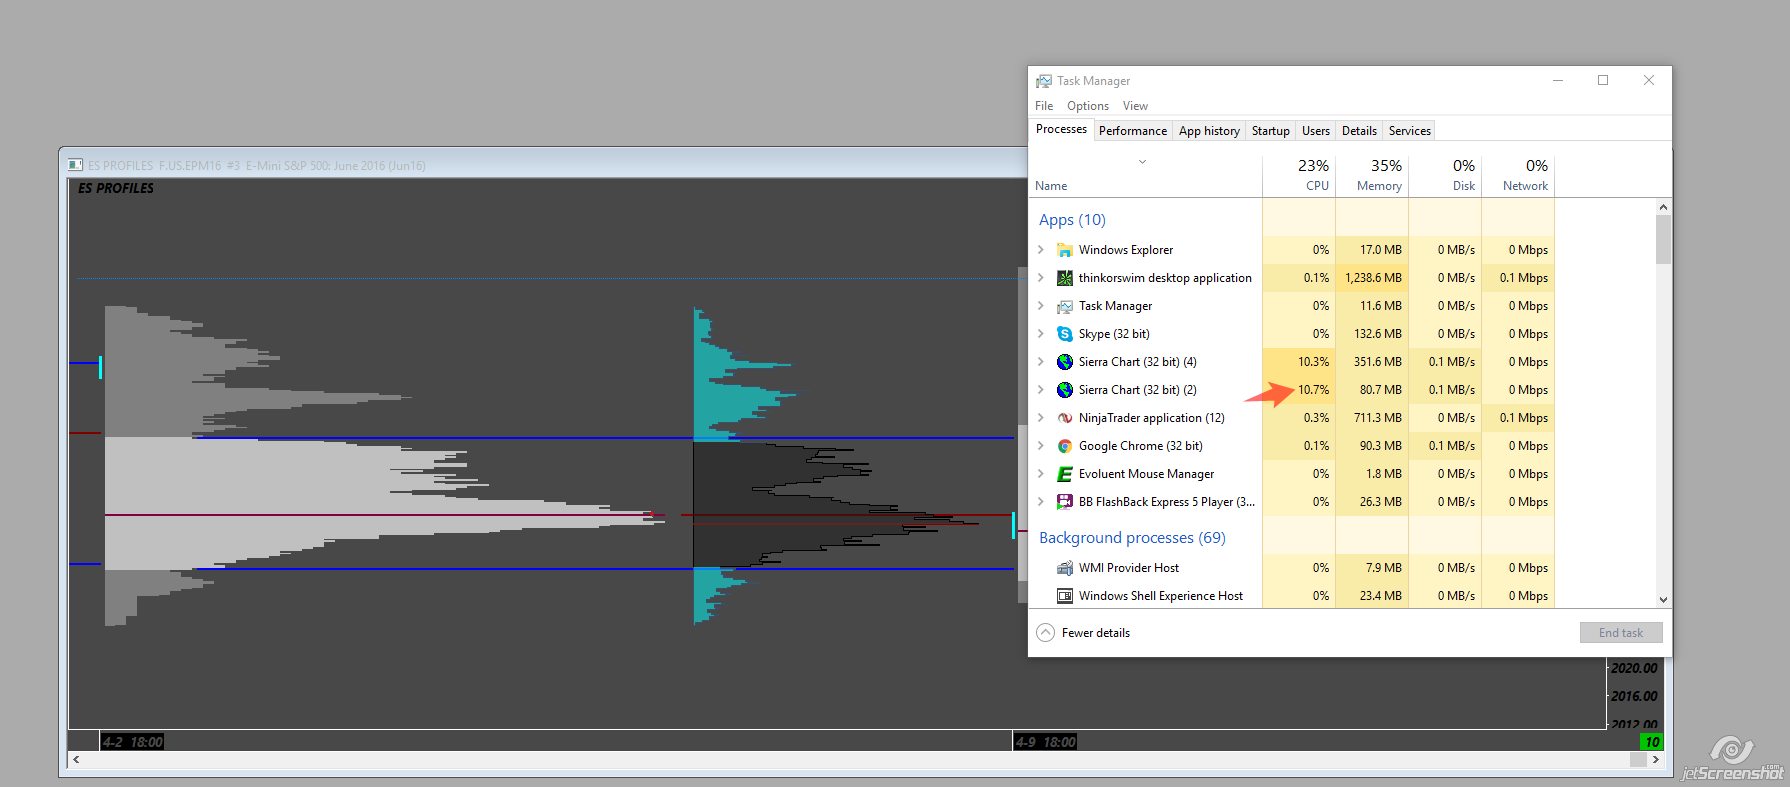Click the BB FlashBack Express Player icon
The width and height of the screenshot is (1790, 787).
point(1065,502)
